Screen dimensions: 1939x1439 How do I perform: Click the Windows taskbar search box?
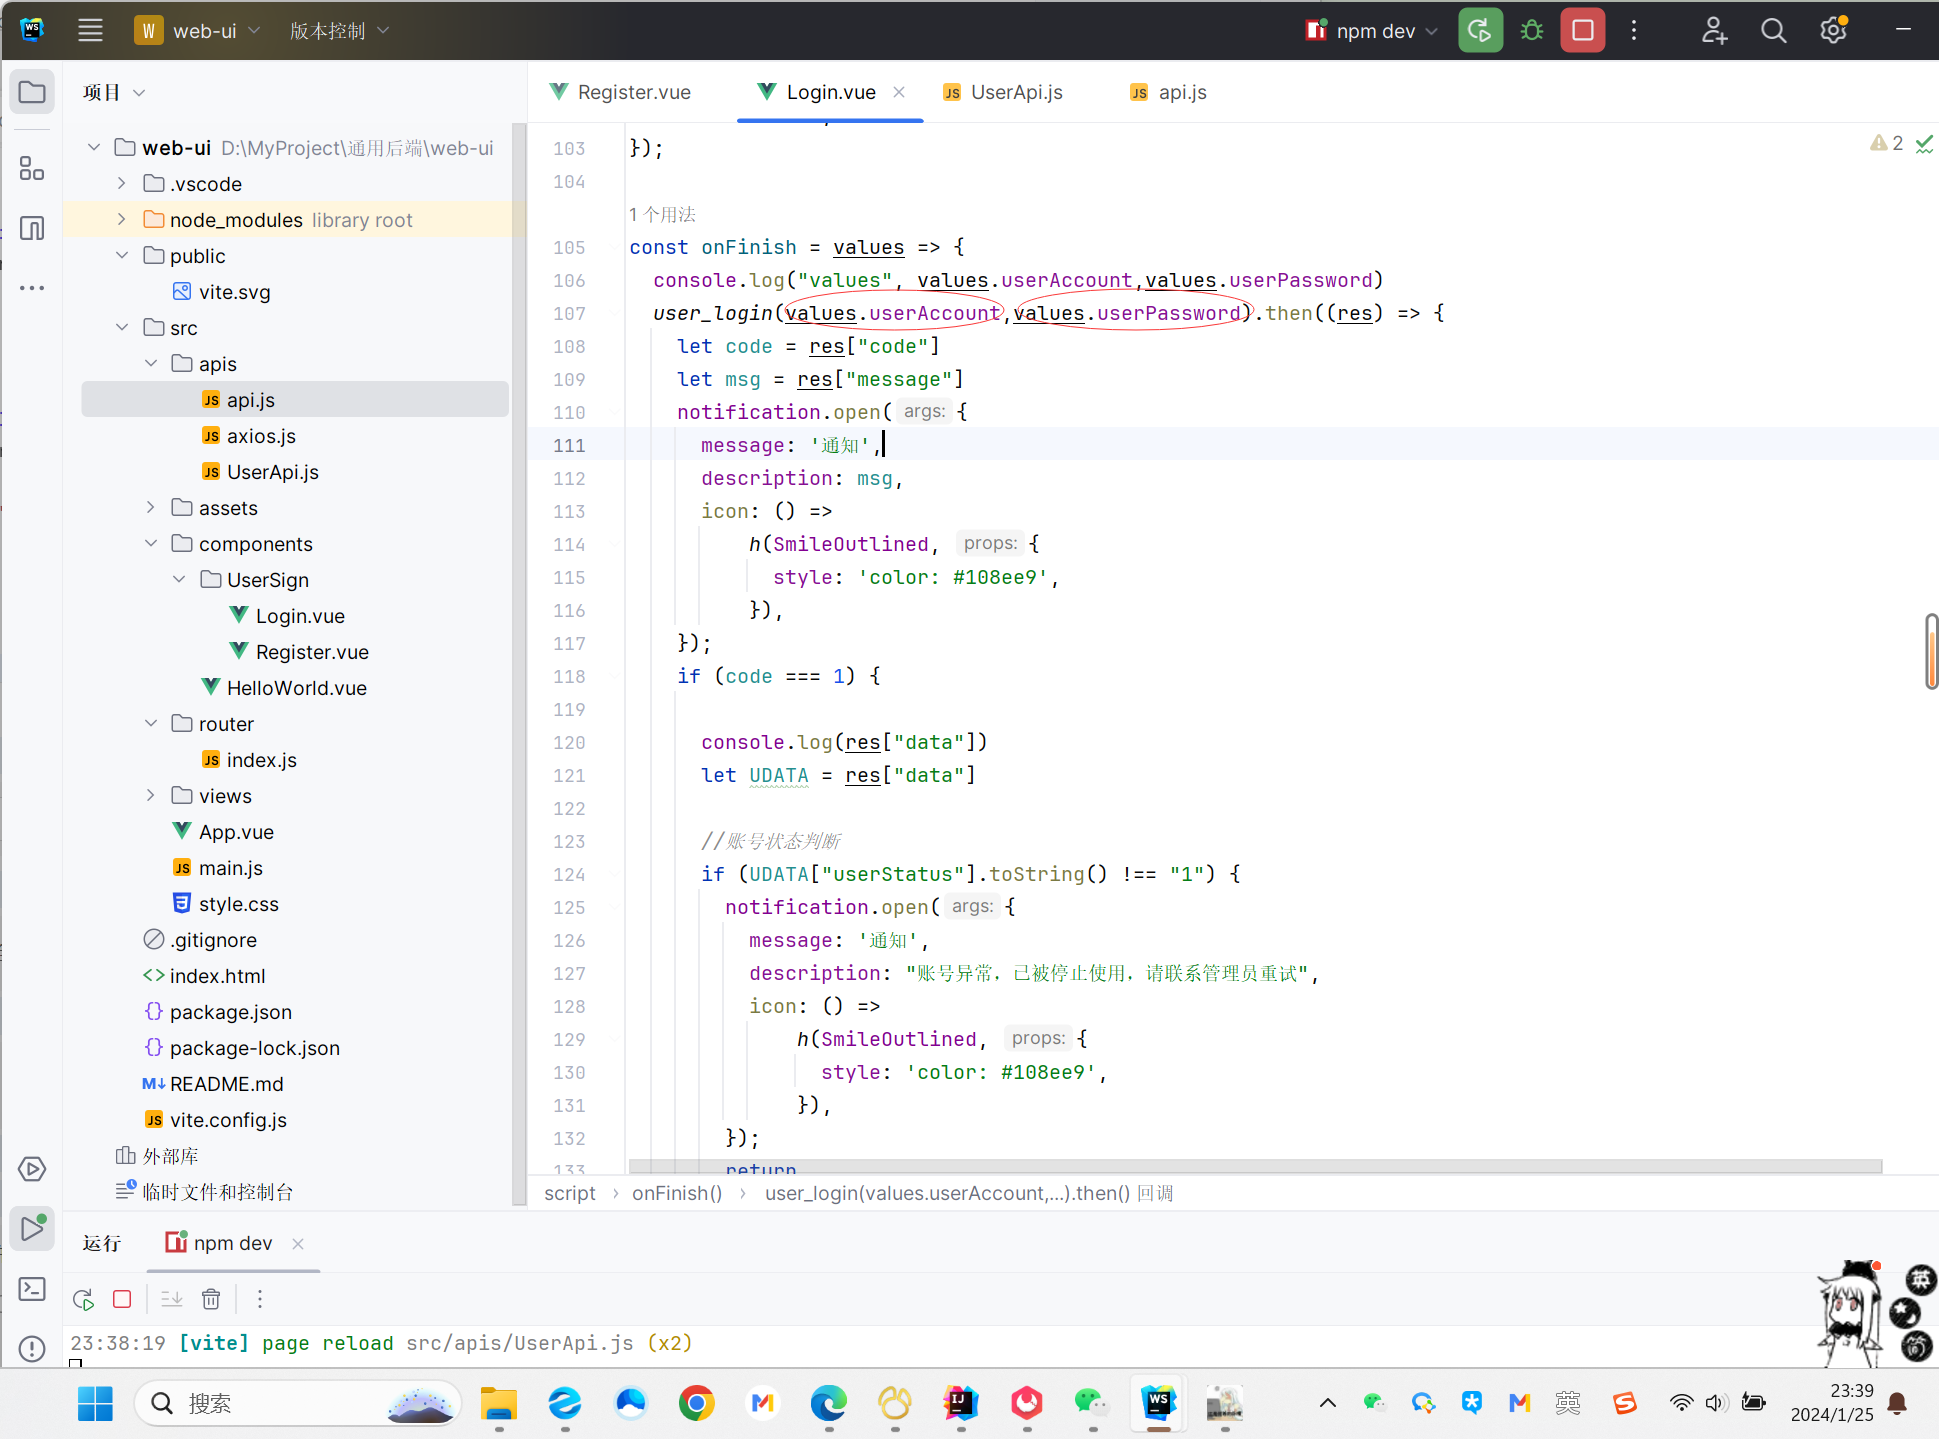click(298, 1404)
